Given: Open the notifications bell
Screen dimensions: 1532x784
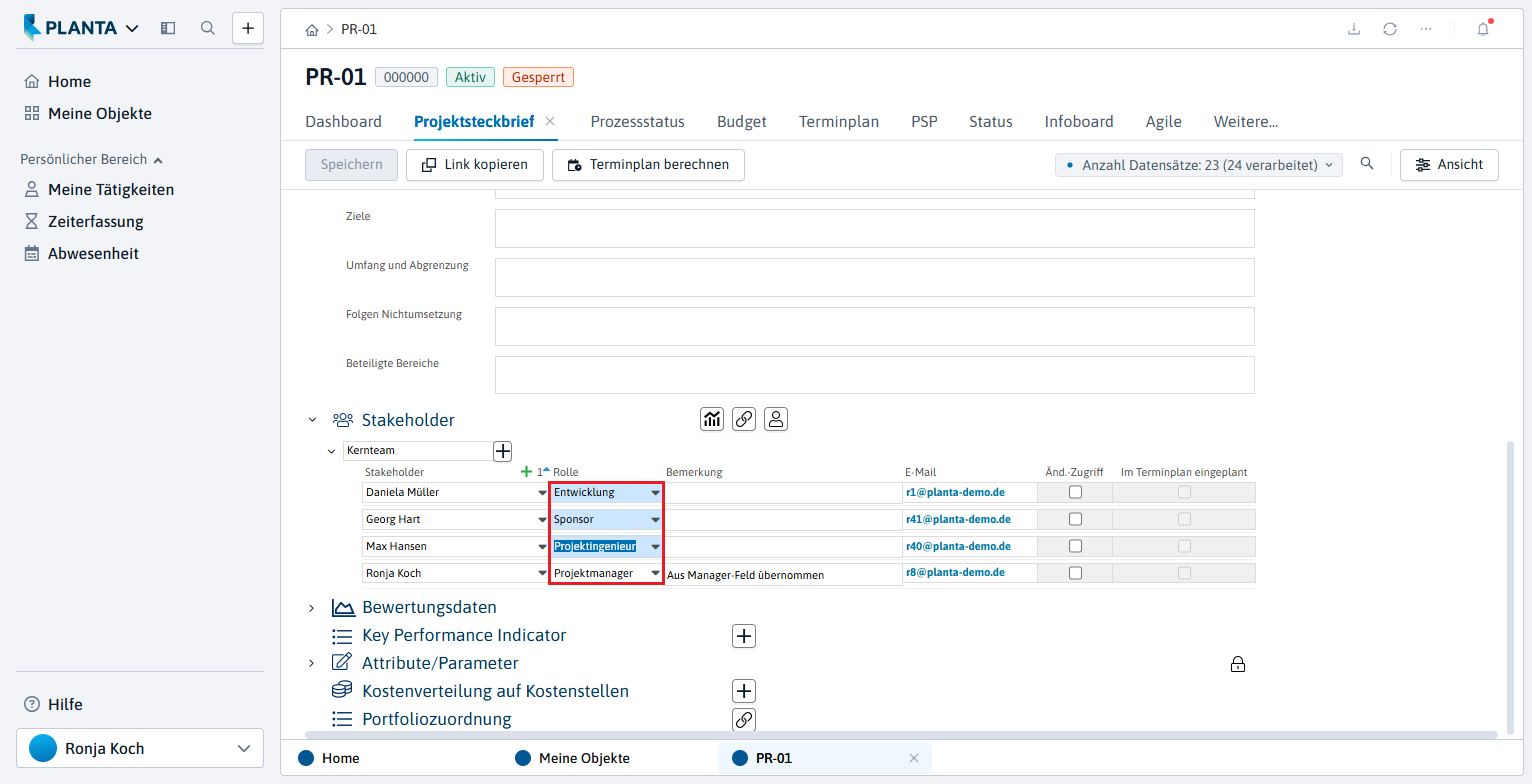Looking at the screenshot, I should 1483,29.
